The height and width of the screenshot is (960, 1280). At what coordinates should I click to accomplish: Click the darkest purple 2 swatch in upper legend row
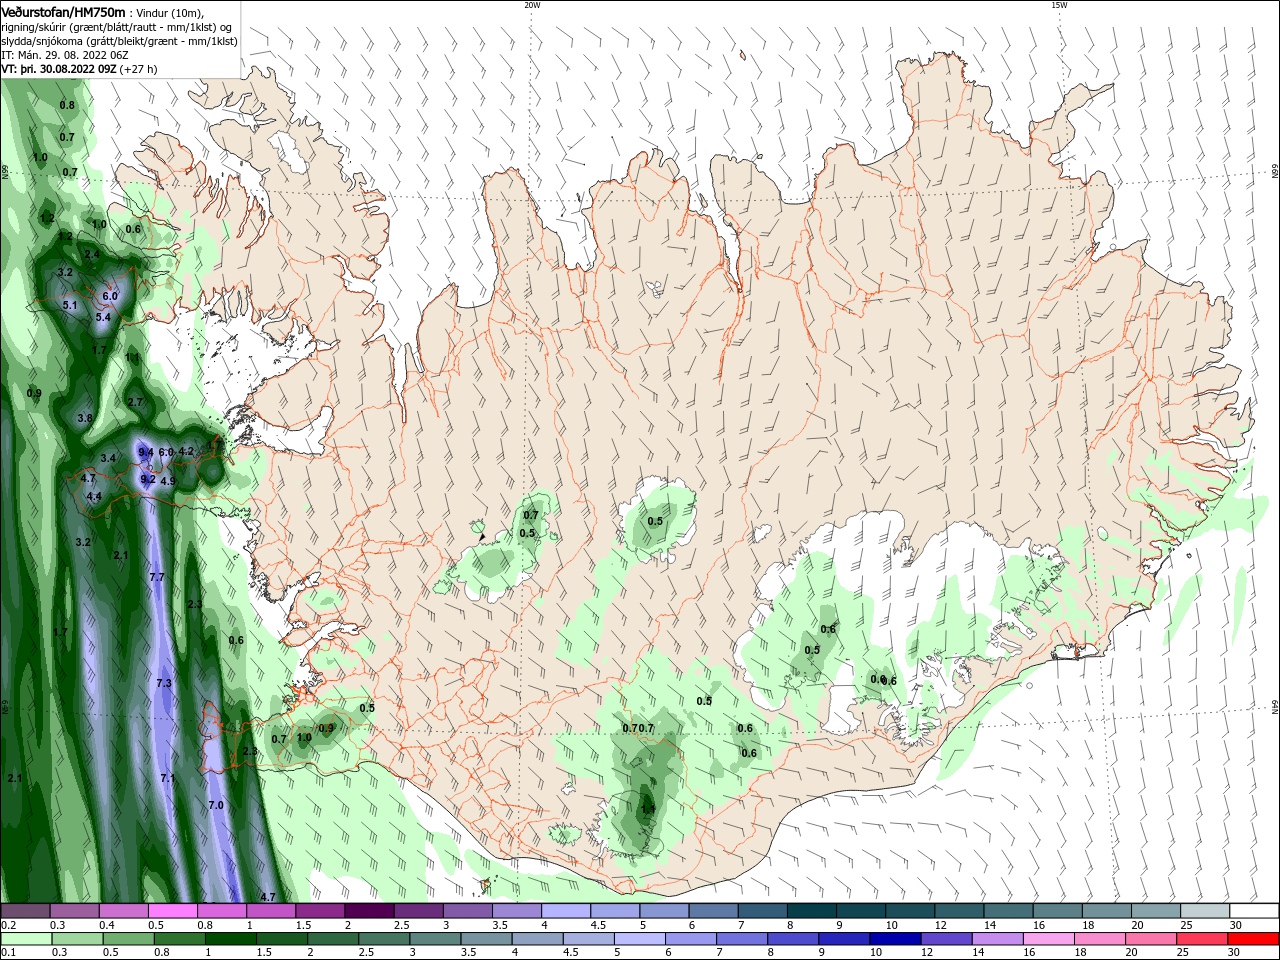pyautogui.click(x=369, y=911)
